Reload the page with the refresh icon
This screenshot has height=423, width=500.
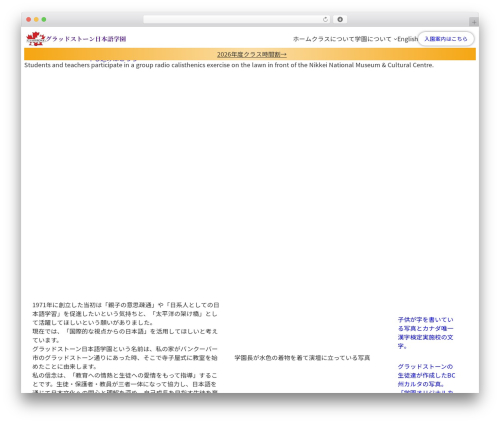pos(325,19)
